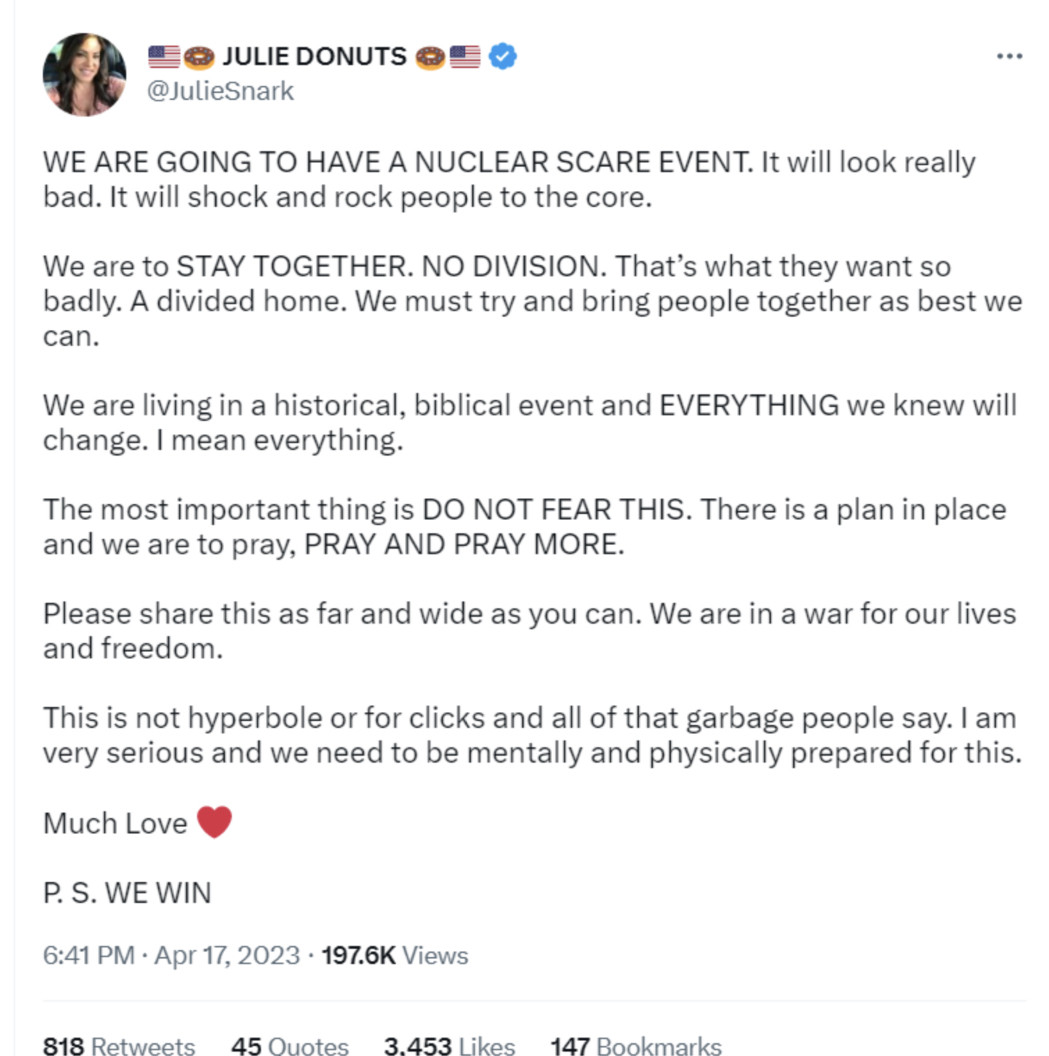
Task: Click the donut emoji right of JULIE DONUTS
Action: pyautogui.click(x=430, y=57)
